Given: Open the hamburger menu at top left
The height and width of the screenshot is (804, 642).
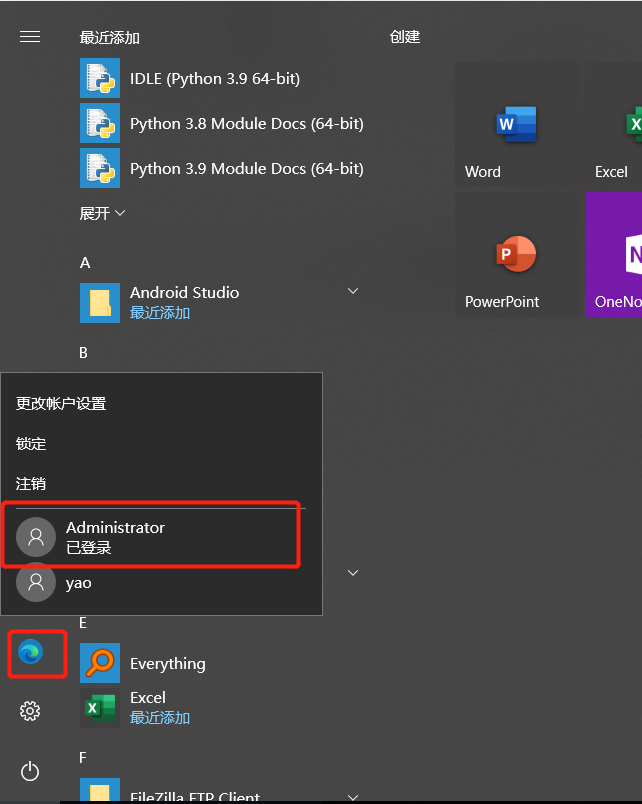Looking at the screenshot, I should [30, 37].
